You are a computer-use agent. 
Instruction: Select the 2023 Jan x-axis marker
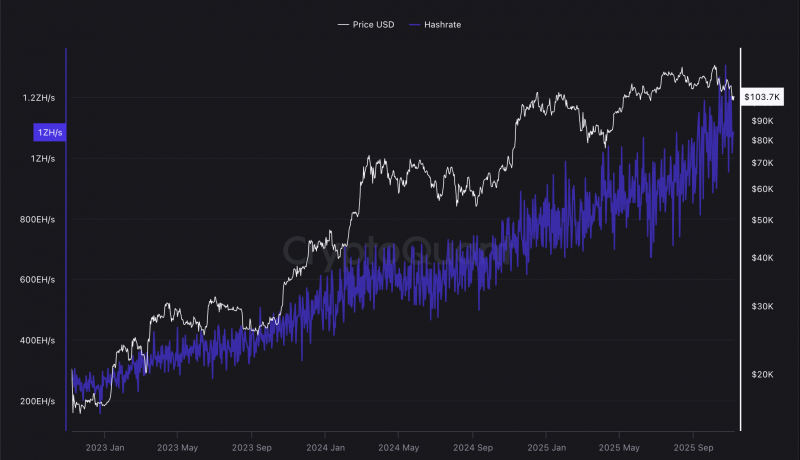click(x=105, y=448)
